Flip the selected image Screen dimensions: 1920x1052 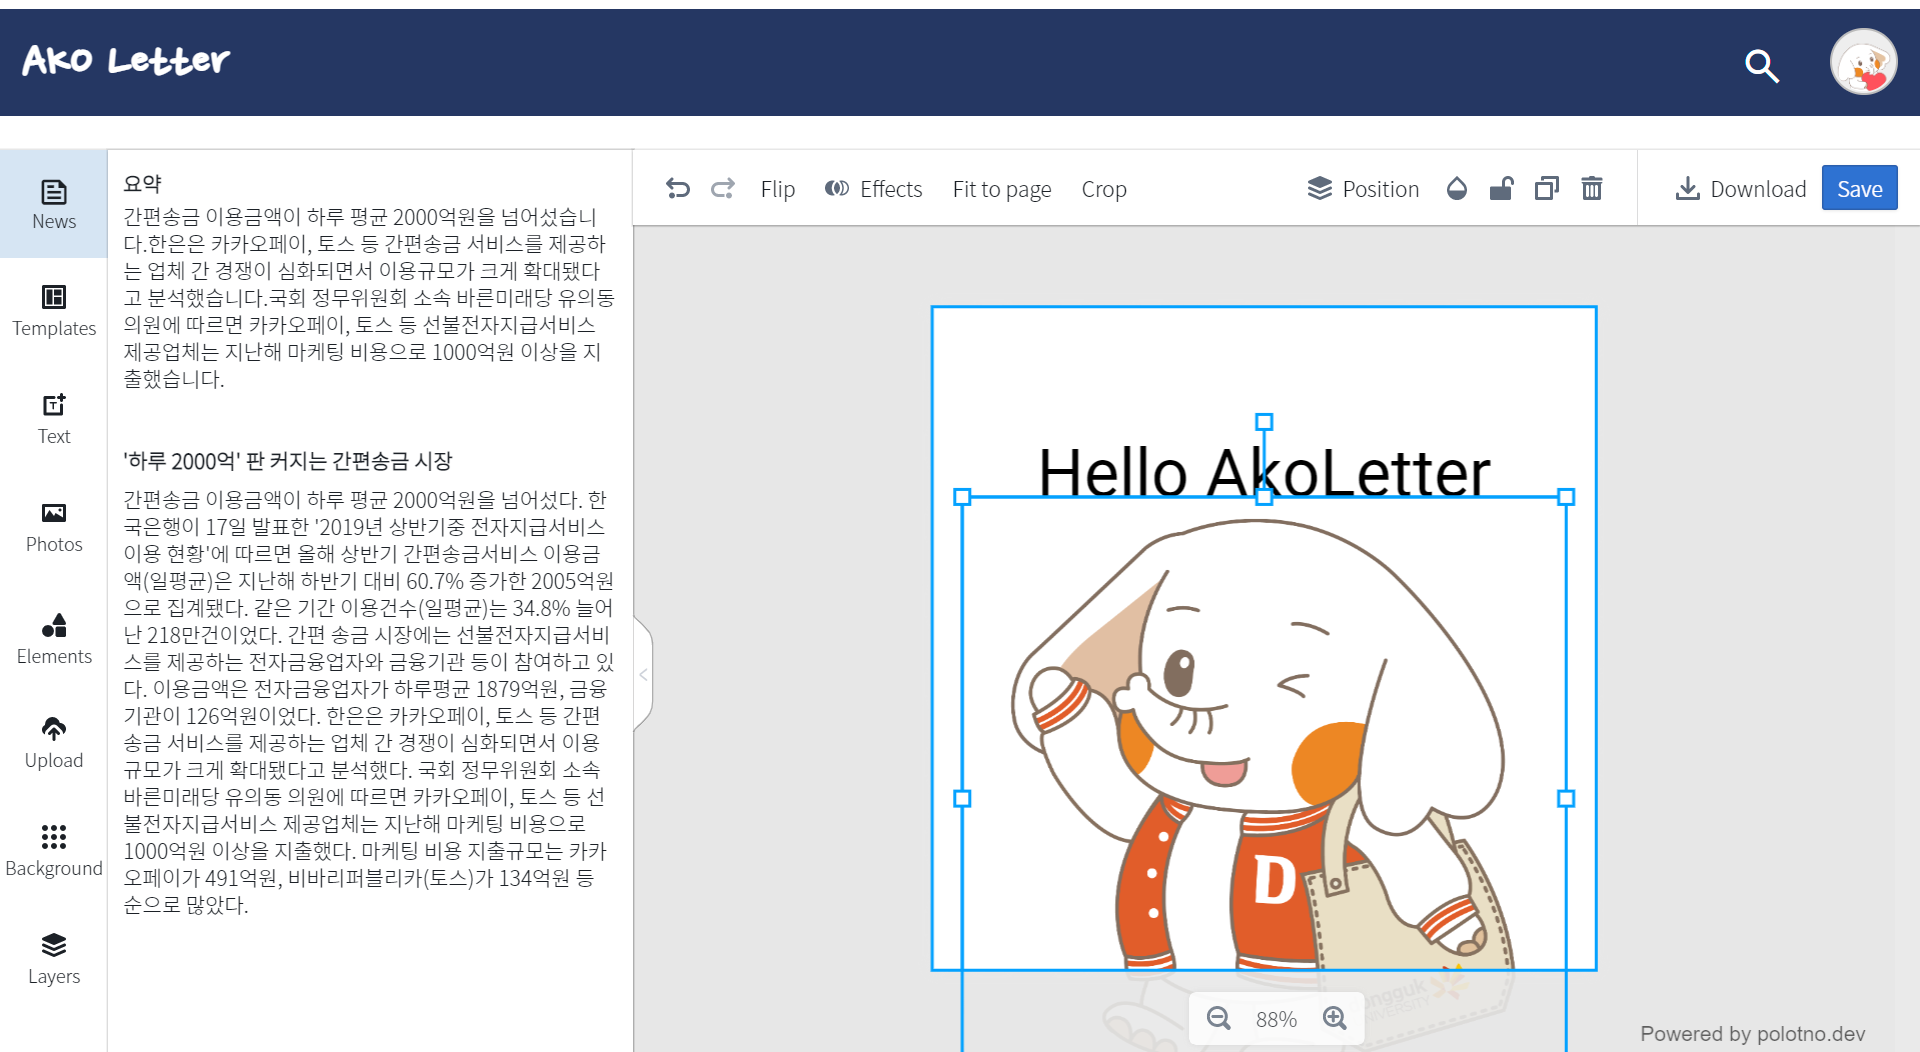(x=778, y=189)
